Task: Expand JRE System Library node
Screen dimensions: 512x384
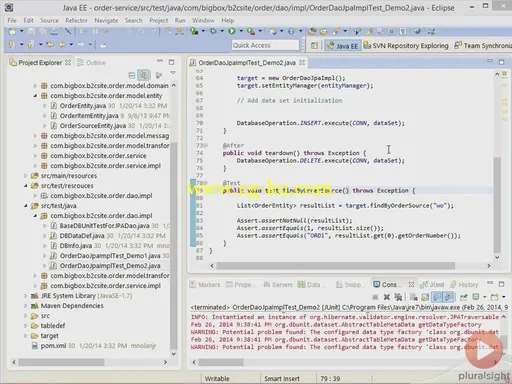Action: coord(25,296)
